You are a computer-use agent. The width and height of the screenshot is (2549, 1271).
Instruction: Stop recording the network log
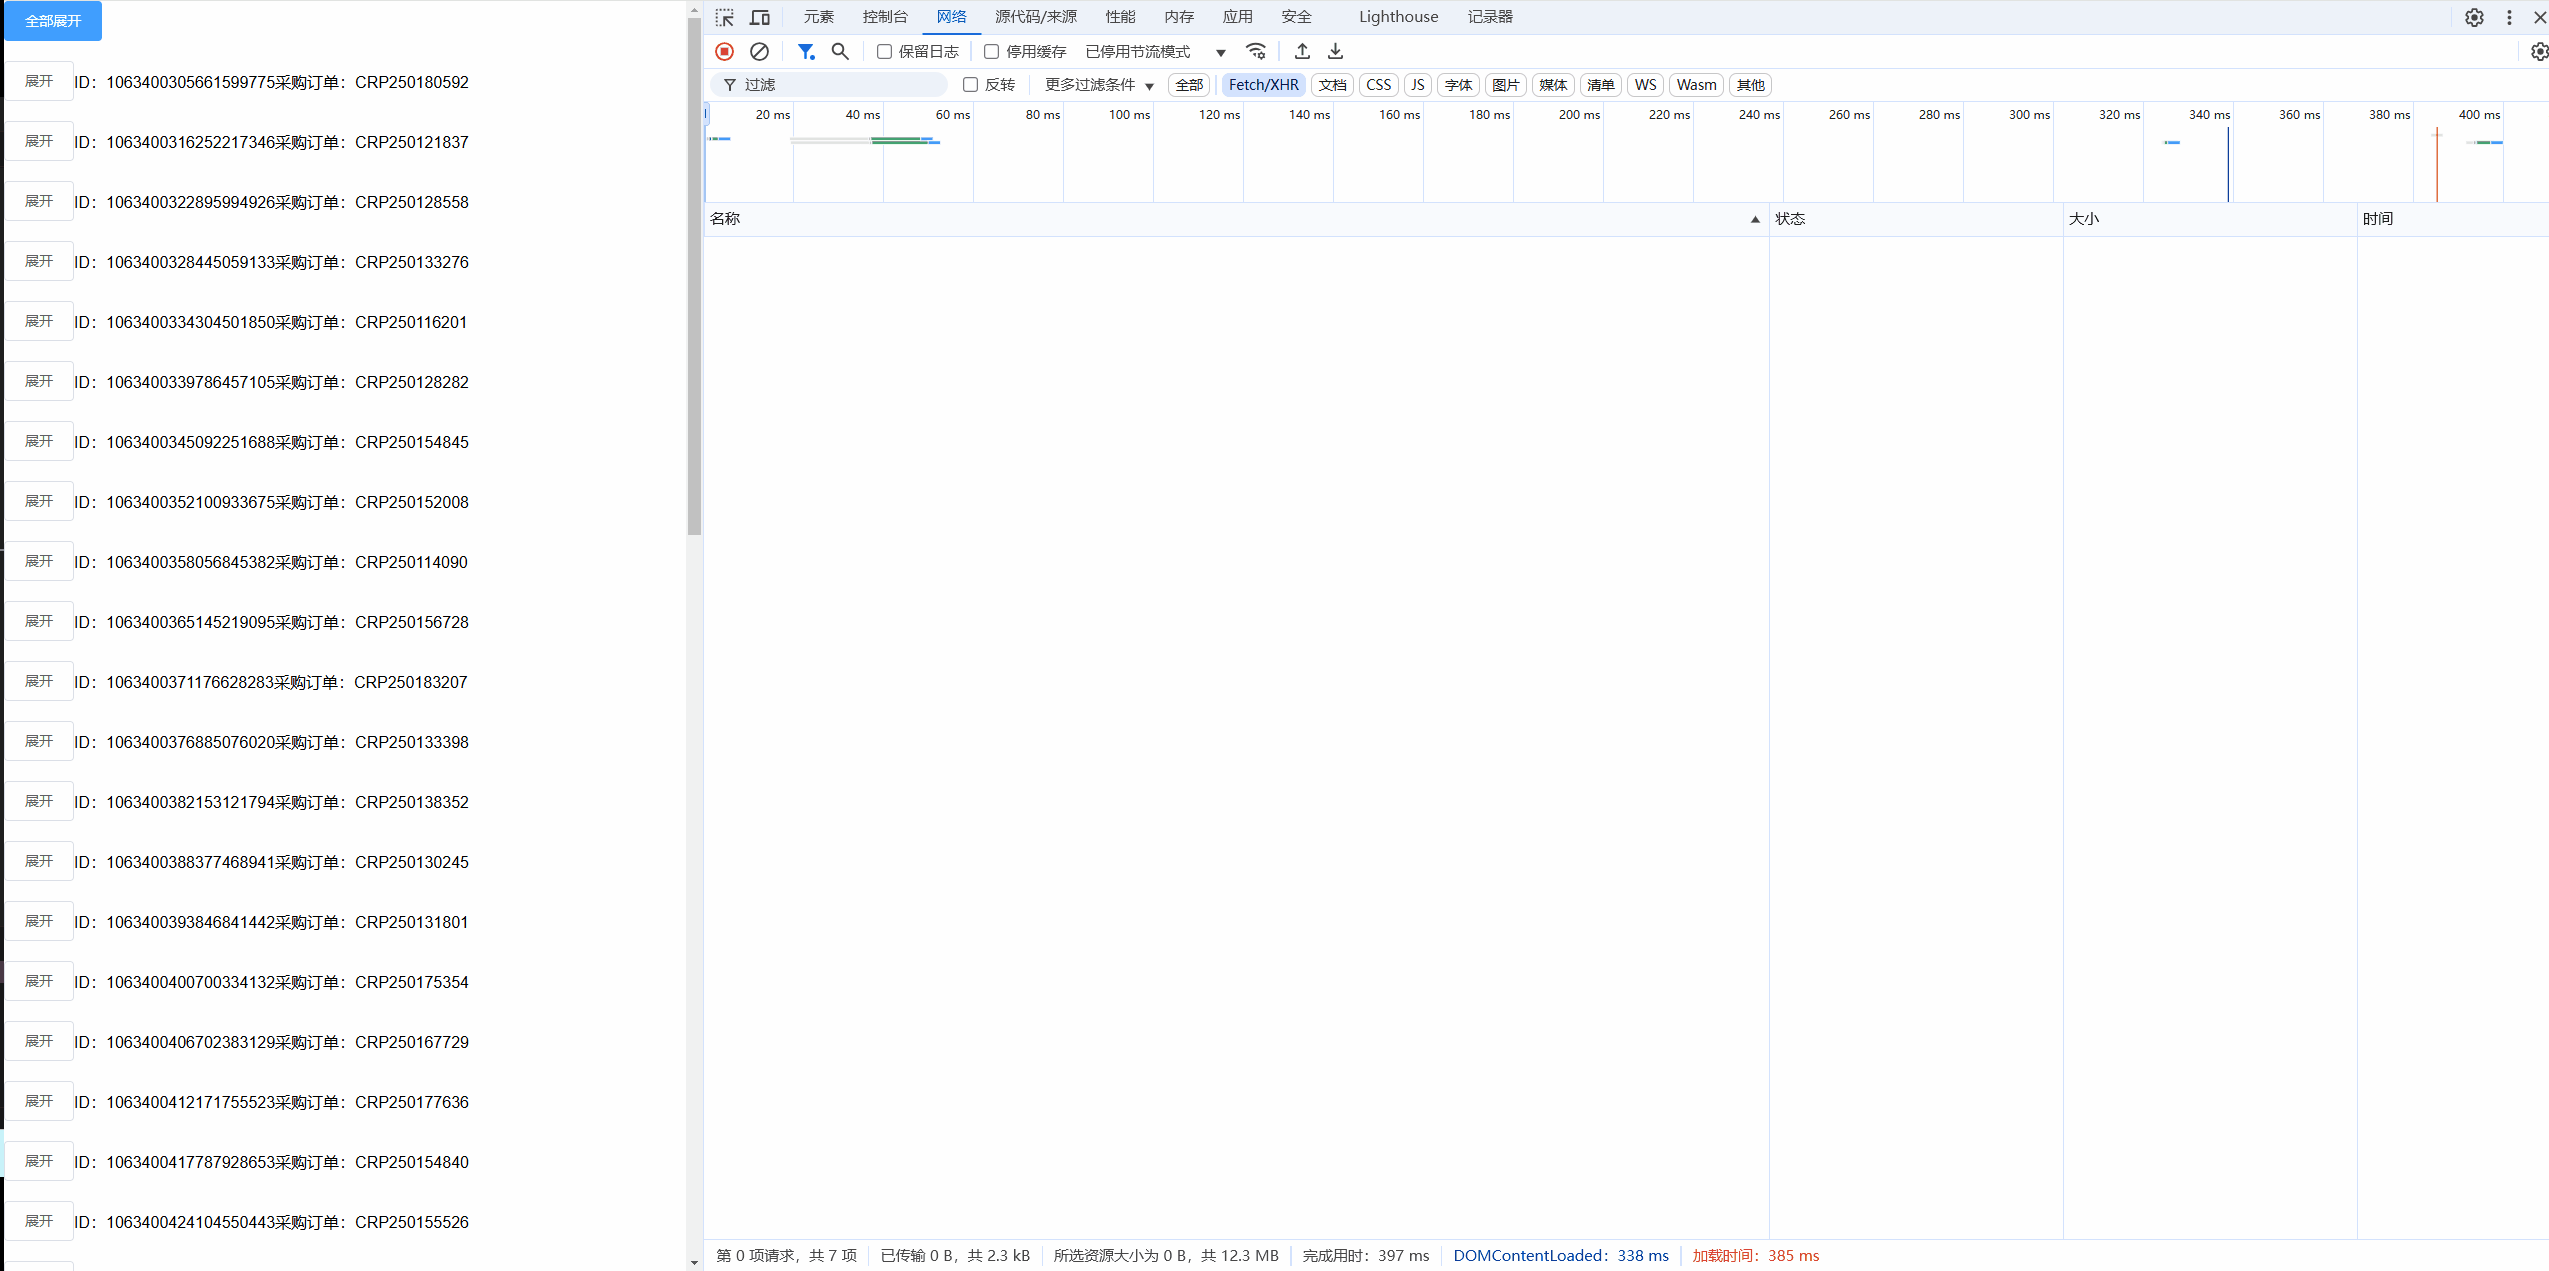725,51
